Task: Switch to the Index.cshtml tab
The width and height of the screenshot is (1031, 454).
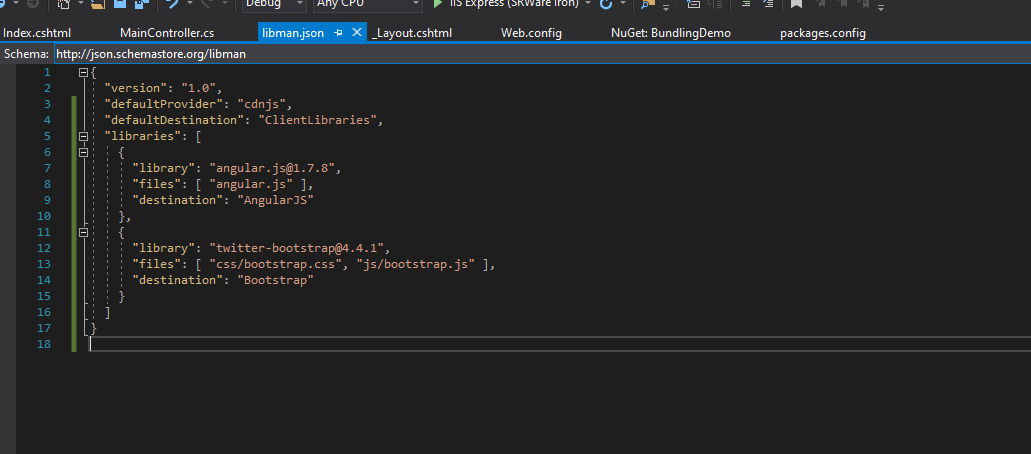Action: tap(37, 33)
